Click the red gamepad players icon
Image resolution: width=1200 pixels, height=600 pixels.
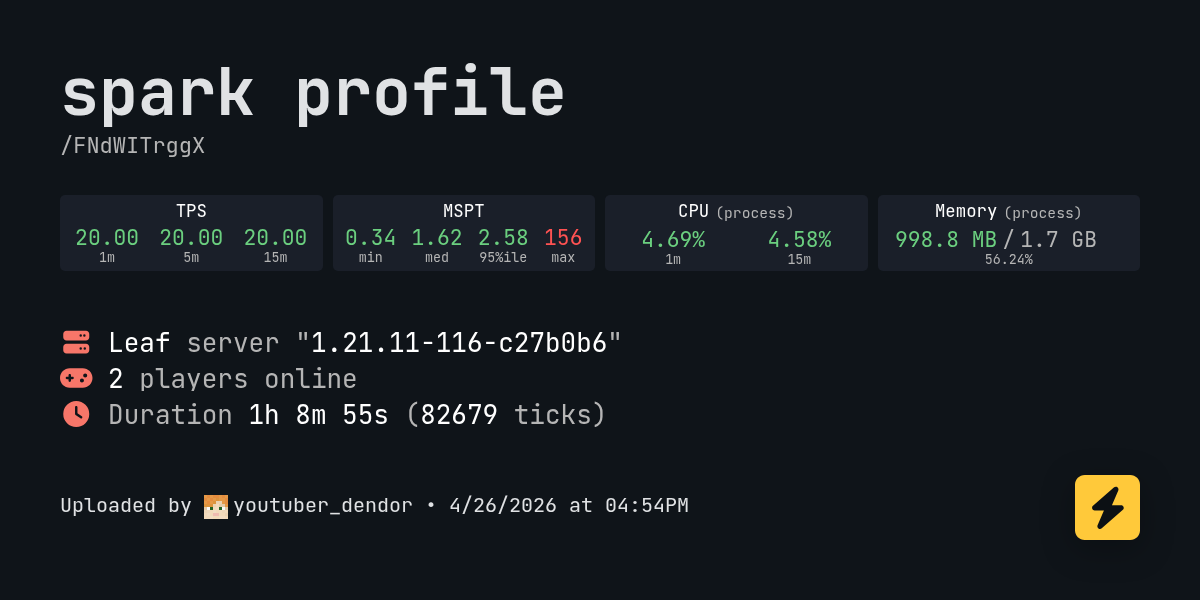point(76,378)
